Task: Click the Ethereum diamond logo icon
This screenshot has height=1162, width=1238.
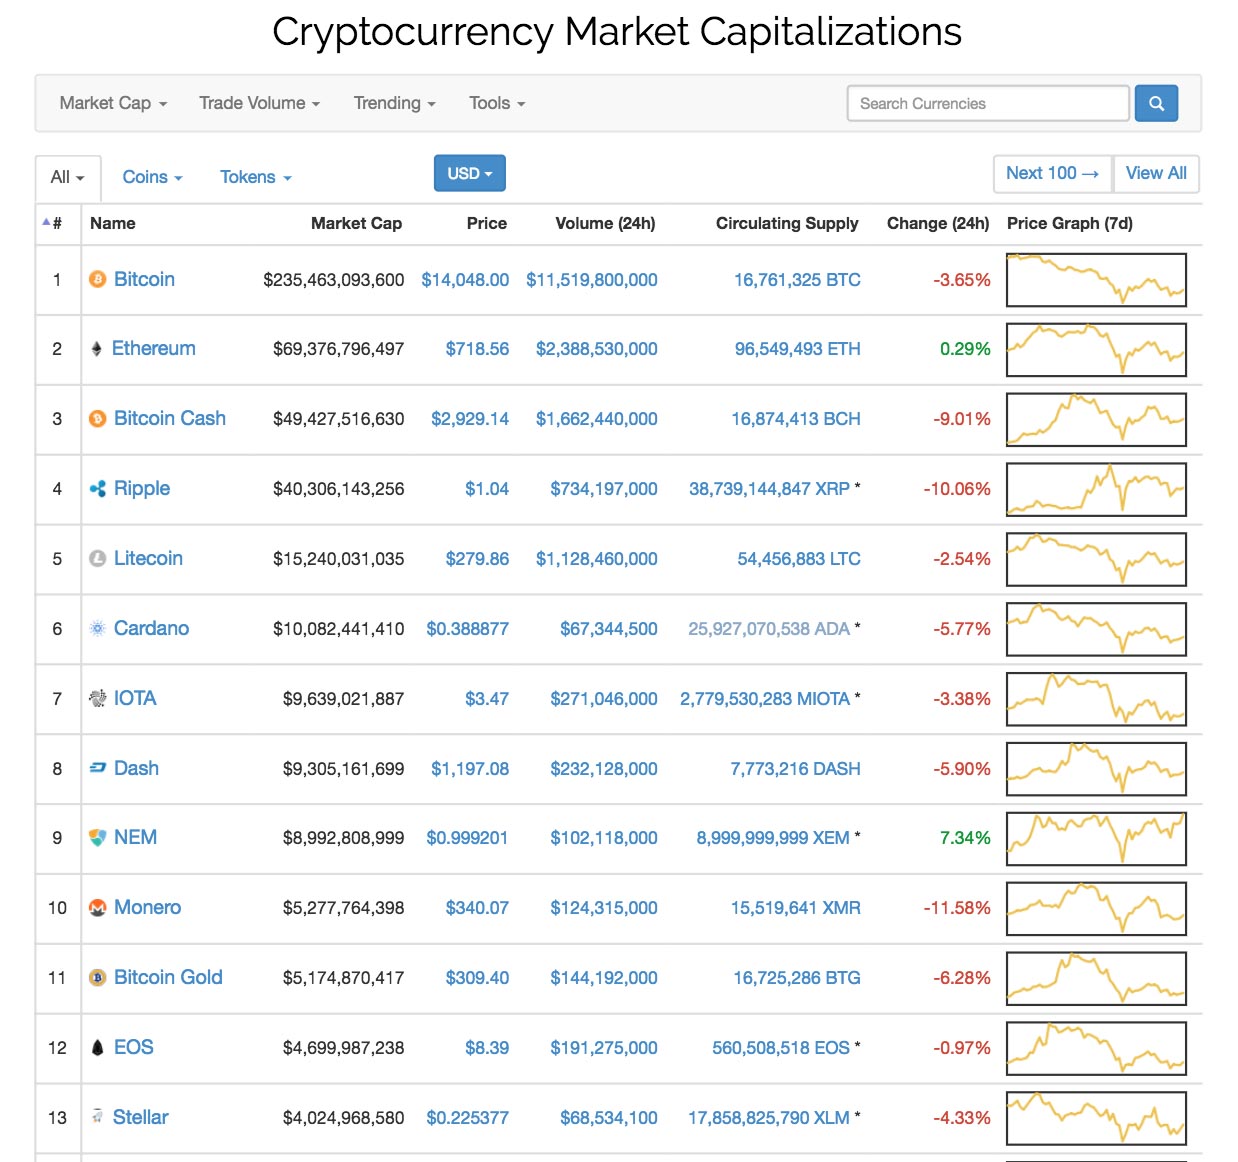Action: tap(97, 349)
